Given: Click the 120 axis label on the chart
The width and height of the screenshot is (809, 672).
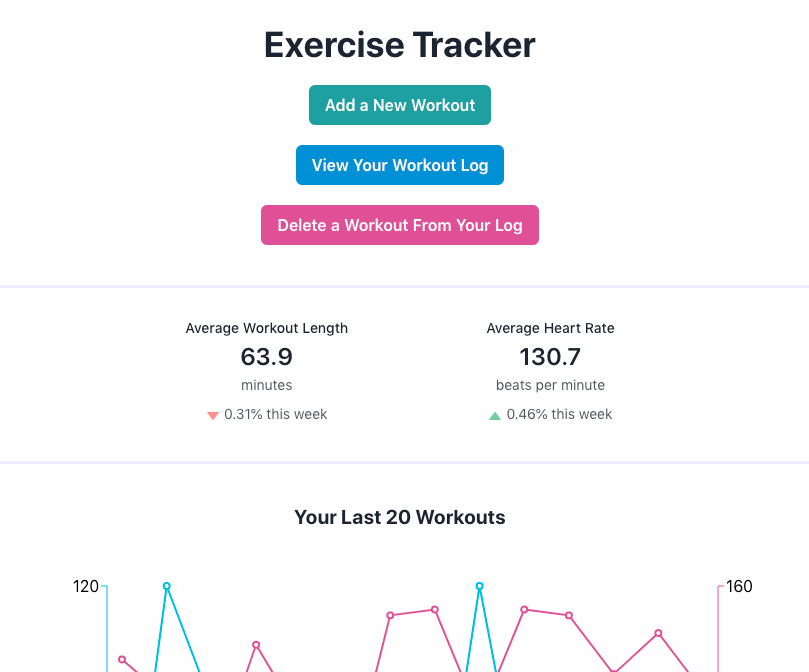Looking at the screenshot, I should point(85,587).
